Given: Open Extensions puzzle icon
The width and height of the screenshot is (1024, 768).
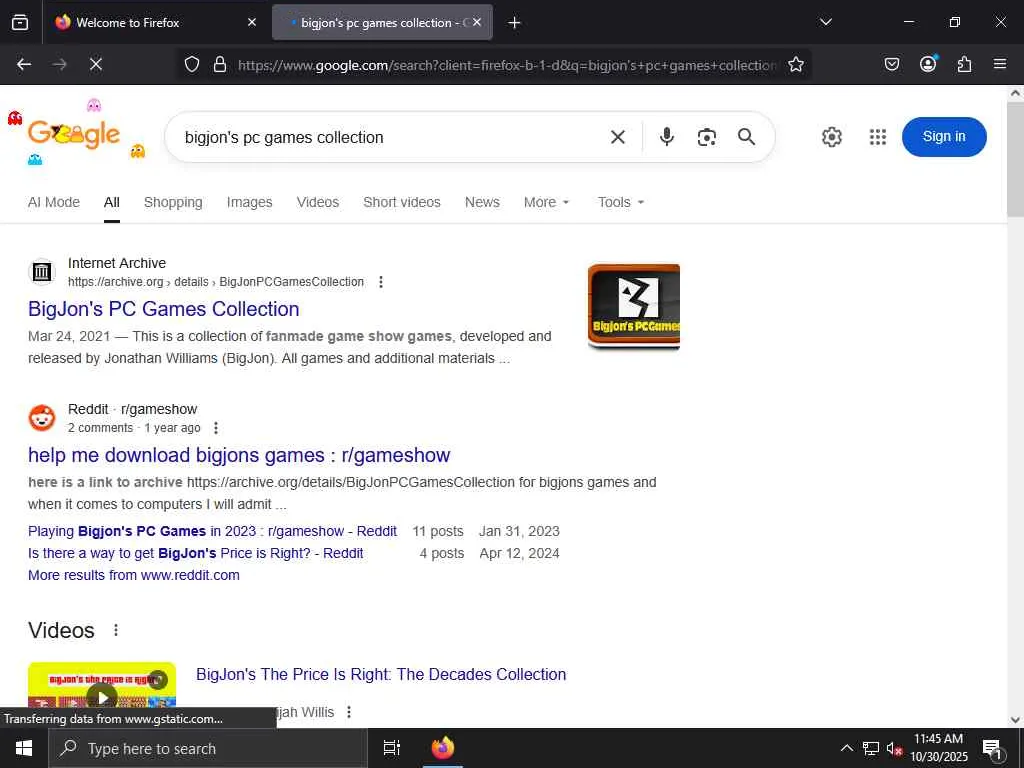Looking at the screenshot, I should click(964, 64).
